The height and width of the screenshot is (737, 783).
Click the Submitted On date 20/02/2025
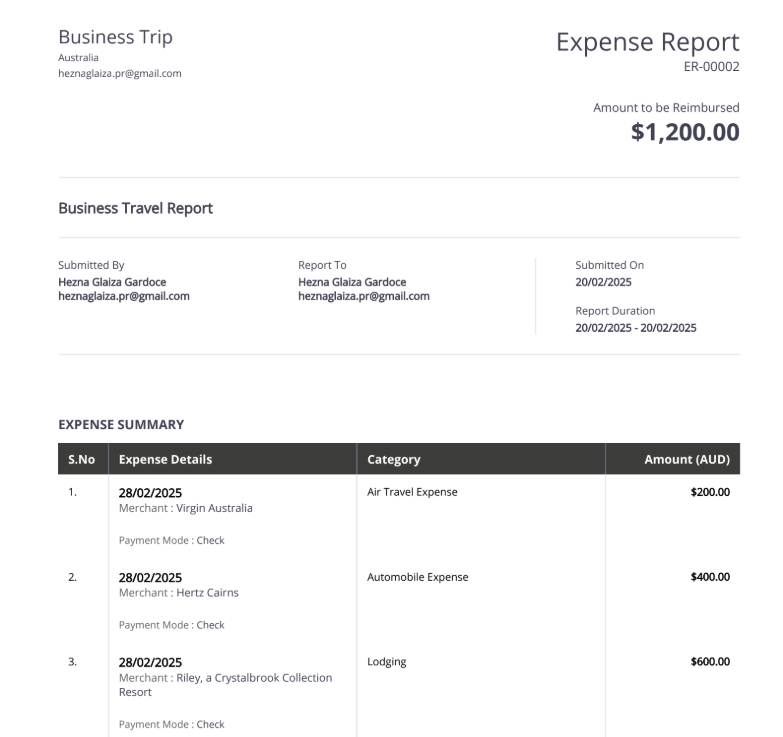[x=603, y=282]
